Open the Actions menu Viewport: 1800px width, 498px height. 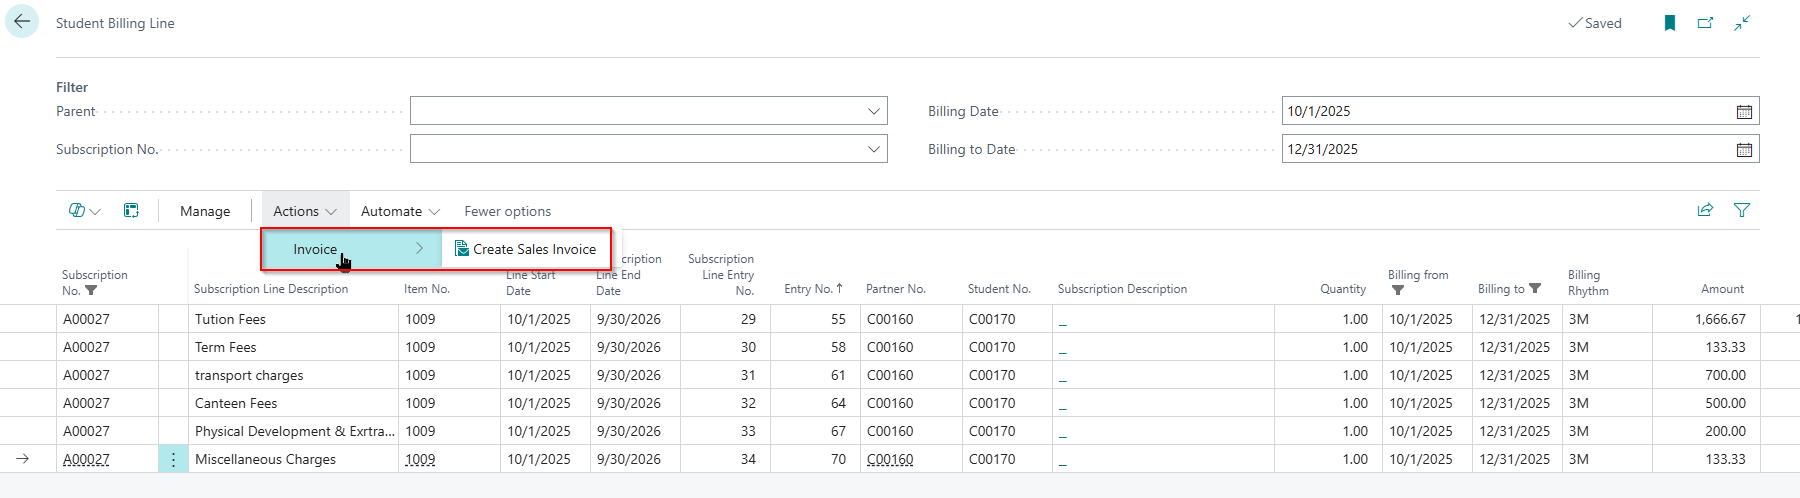click(305, 211)
